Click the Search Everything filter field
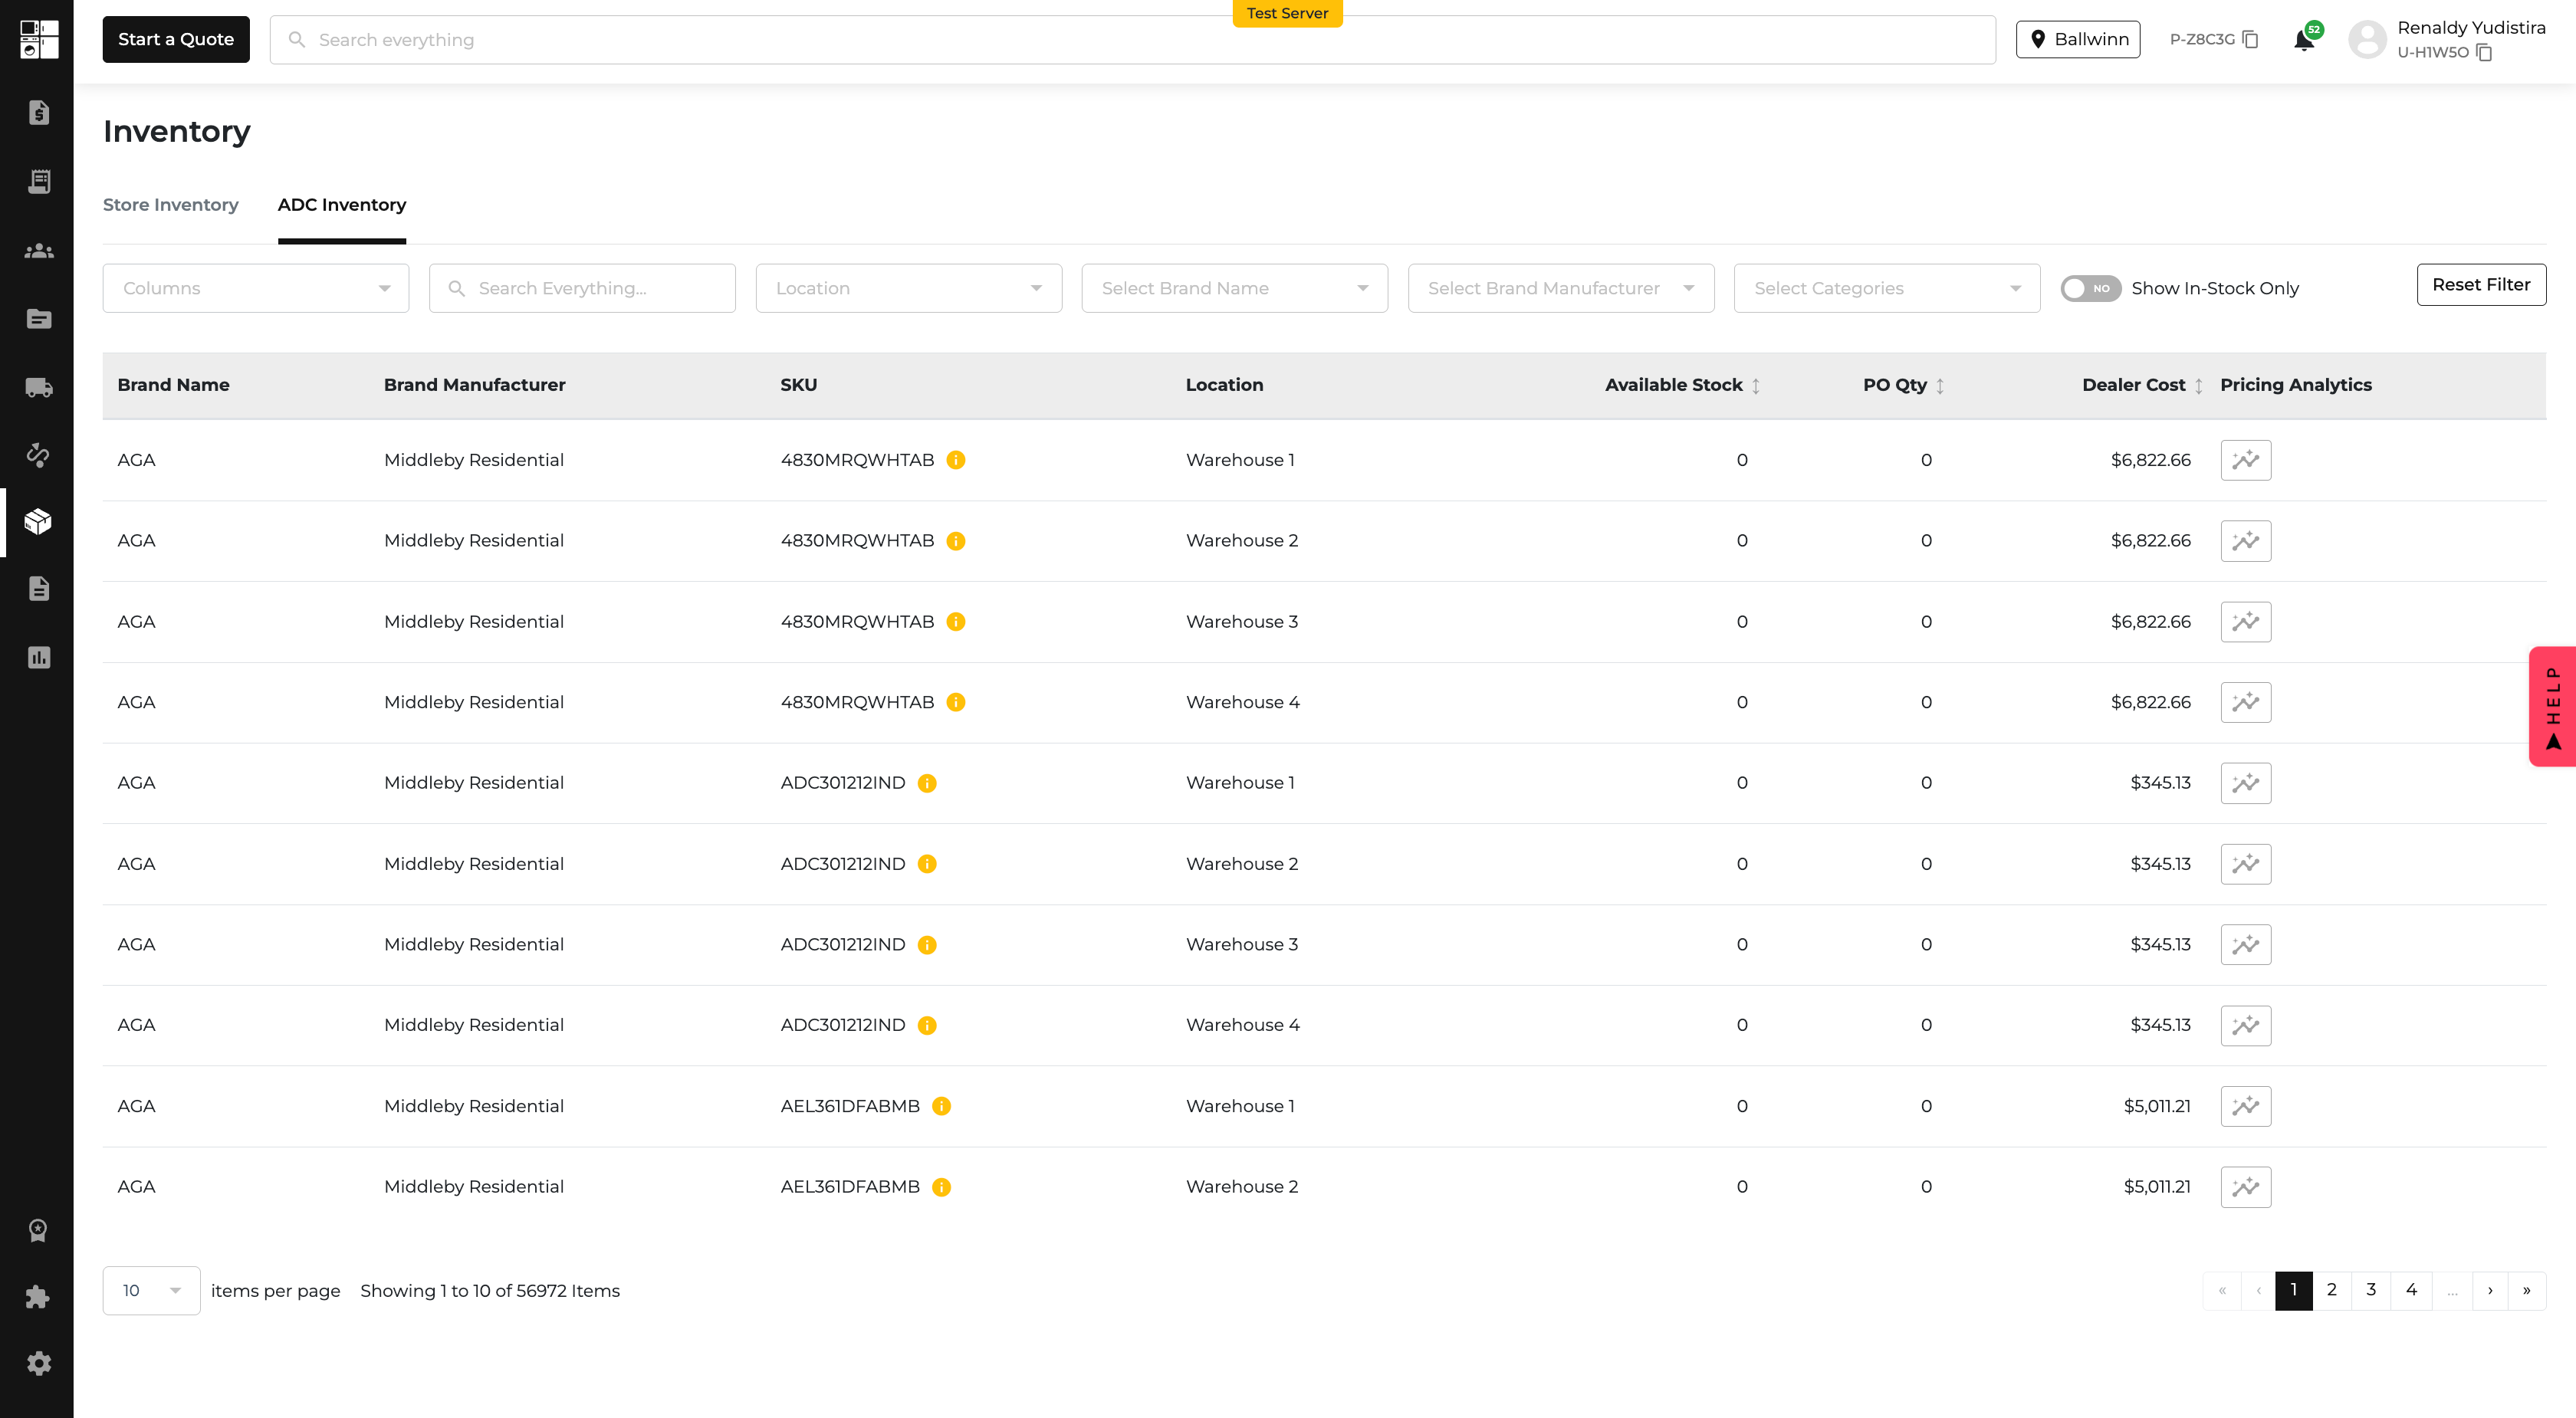 [x=582, y=288]
